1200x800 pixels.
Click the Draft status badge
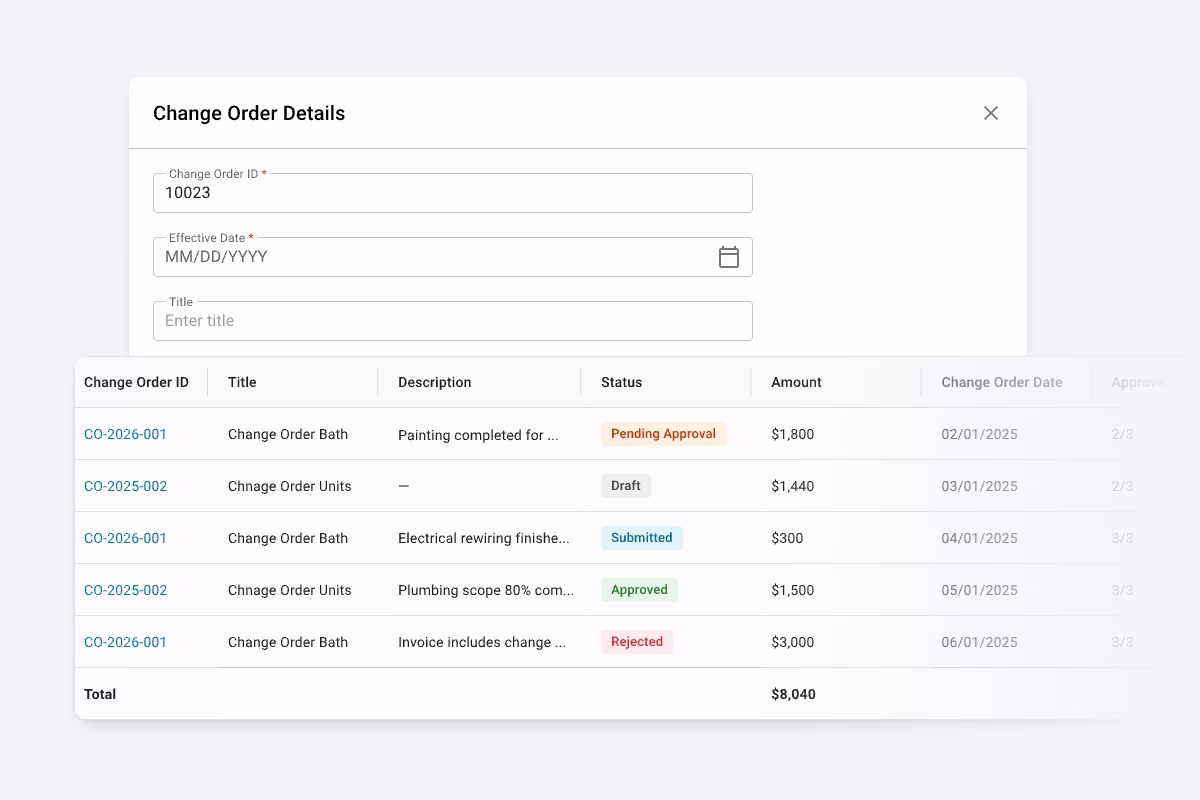tap(626, 486)
